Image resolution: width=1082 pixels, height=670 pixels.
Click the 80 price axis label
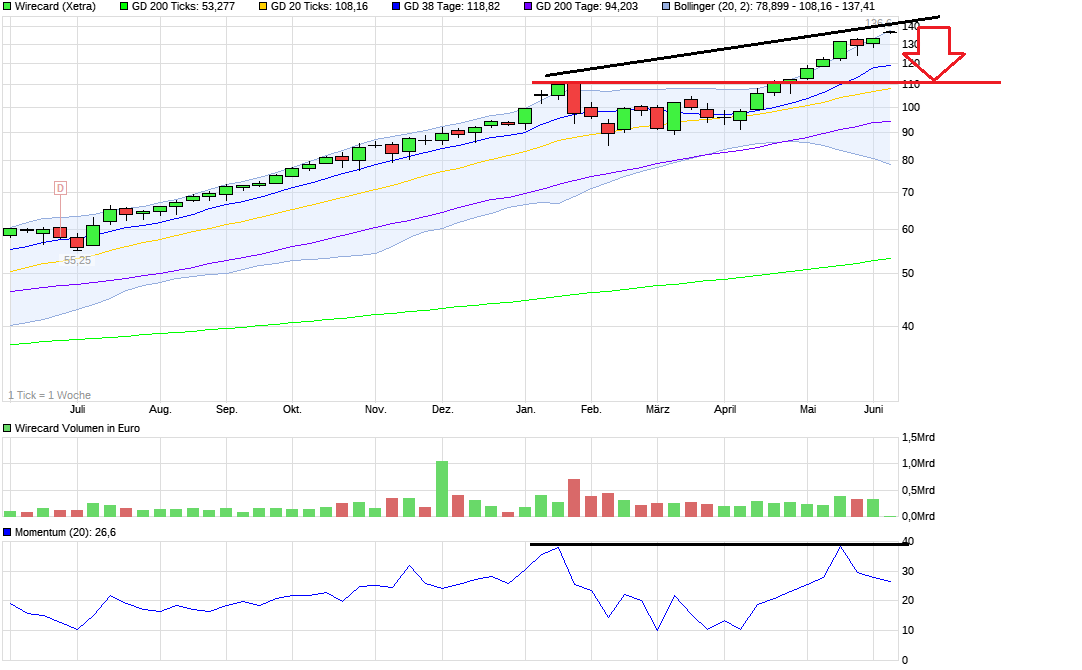908,160
